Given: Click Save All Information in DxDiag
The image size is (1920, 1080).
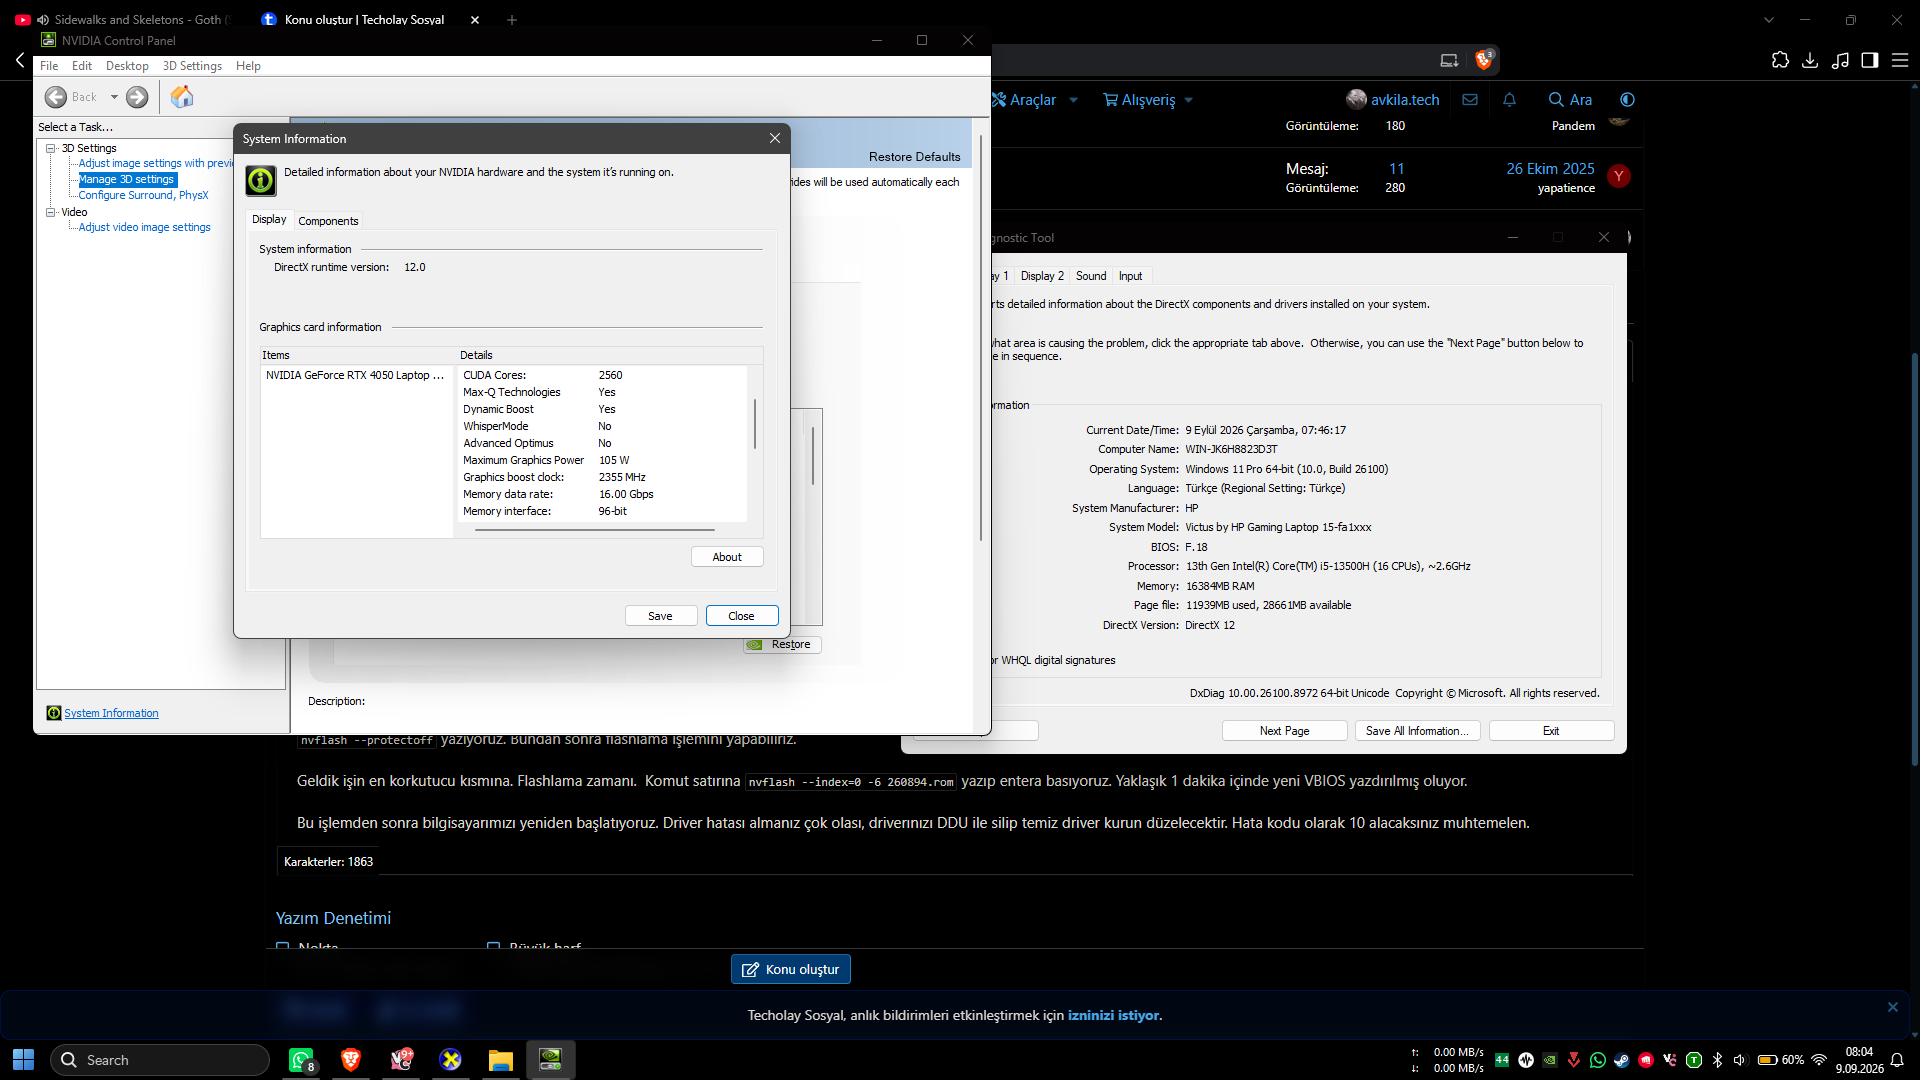Looking at the screenshot, I should (x=1418, y=731).
